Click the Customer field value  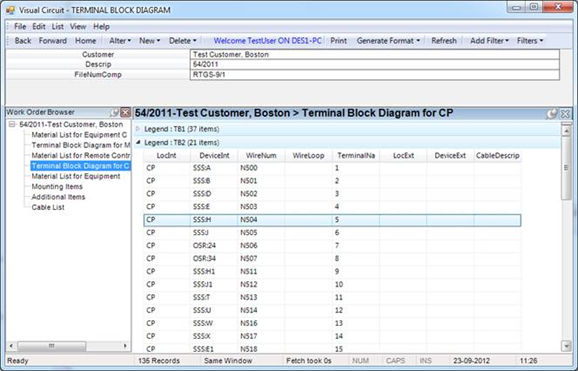[375, 54]
